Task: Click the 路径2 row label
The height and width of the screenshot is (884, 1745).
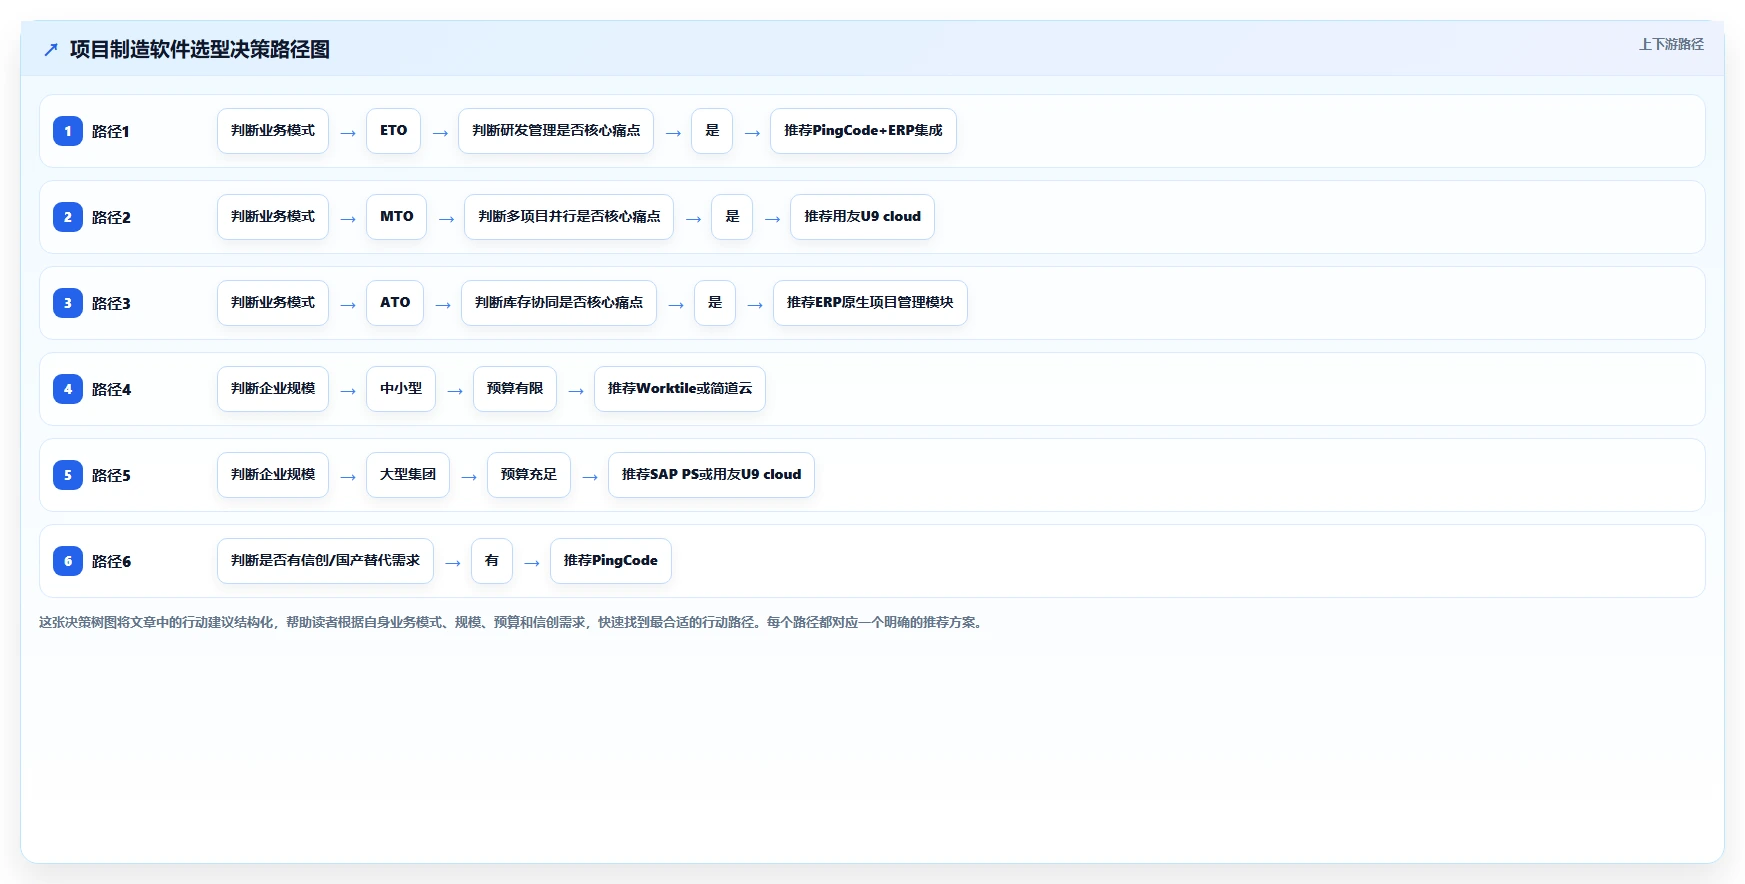Action: pyautogui.click(x=111, y=217)
